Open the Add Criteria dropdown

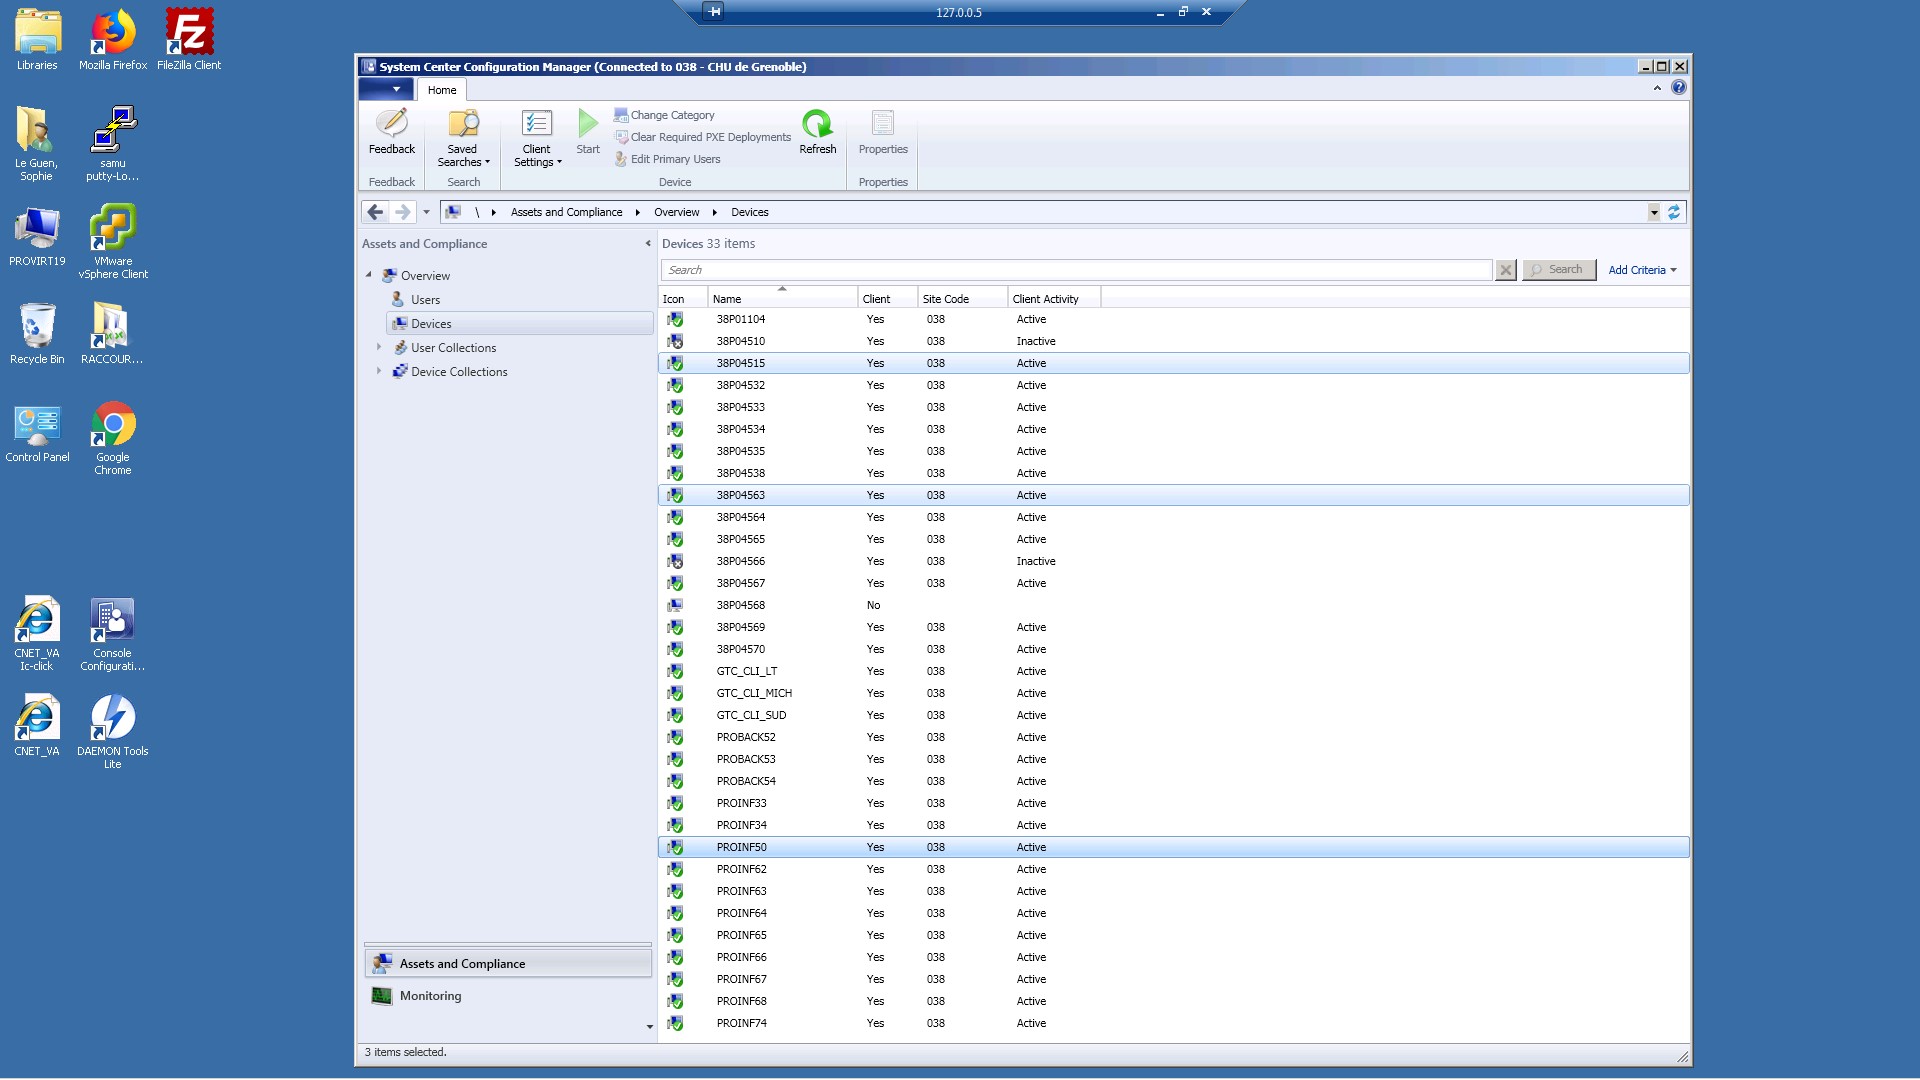pyautogui.click(x=1642, y=270)
